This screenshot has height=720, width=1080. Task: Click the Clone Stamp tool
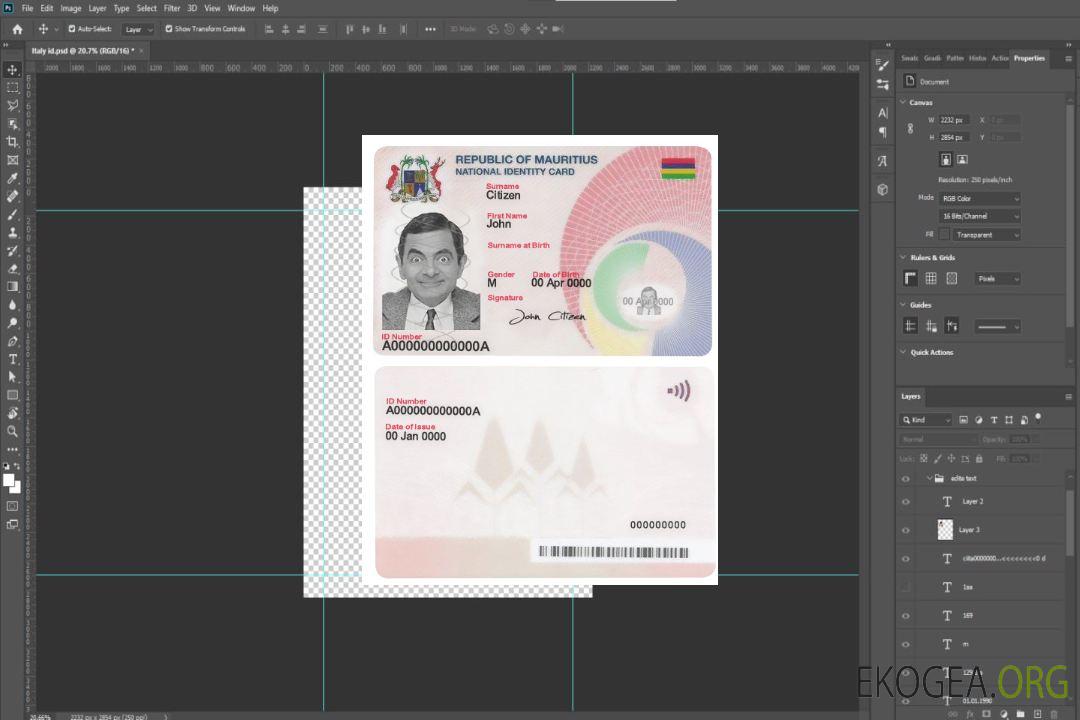click(x=12, y=232)
